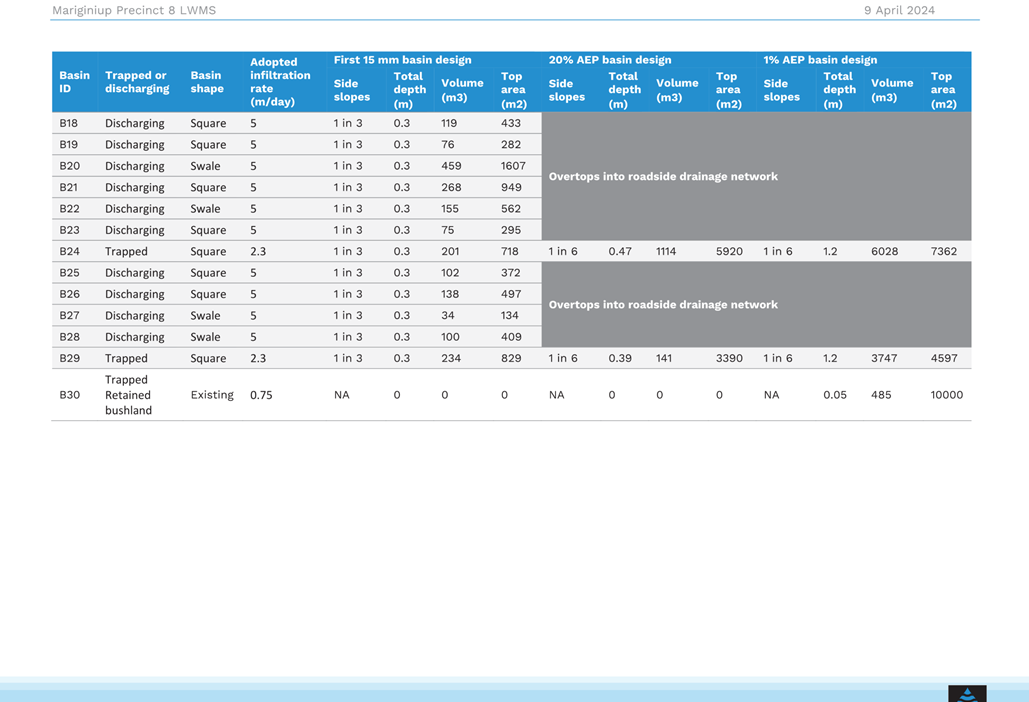Click the date '9 April 2024'
Screen dimensions: 1029x702
[899, 10]
